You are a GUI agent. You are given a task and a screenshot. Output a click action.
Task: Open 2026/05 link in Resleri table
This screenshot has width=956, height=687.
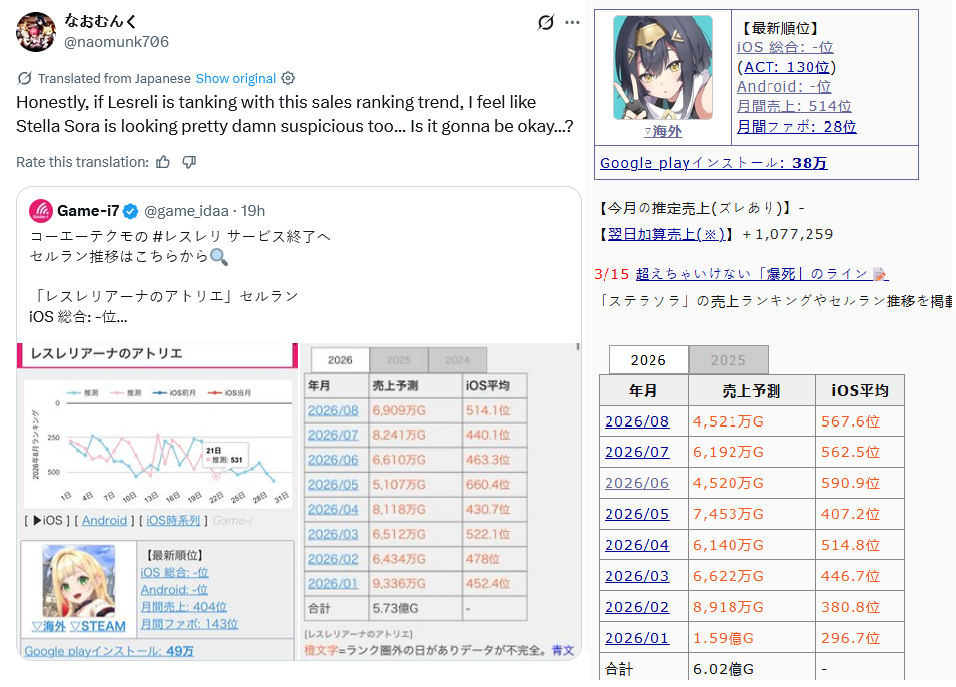[333, 485]
